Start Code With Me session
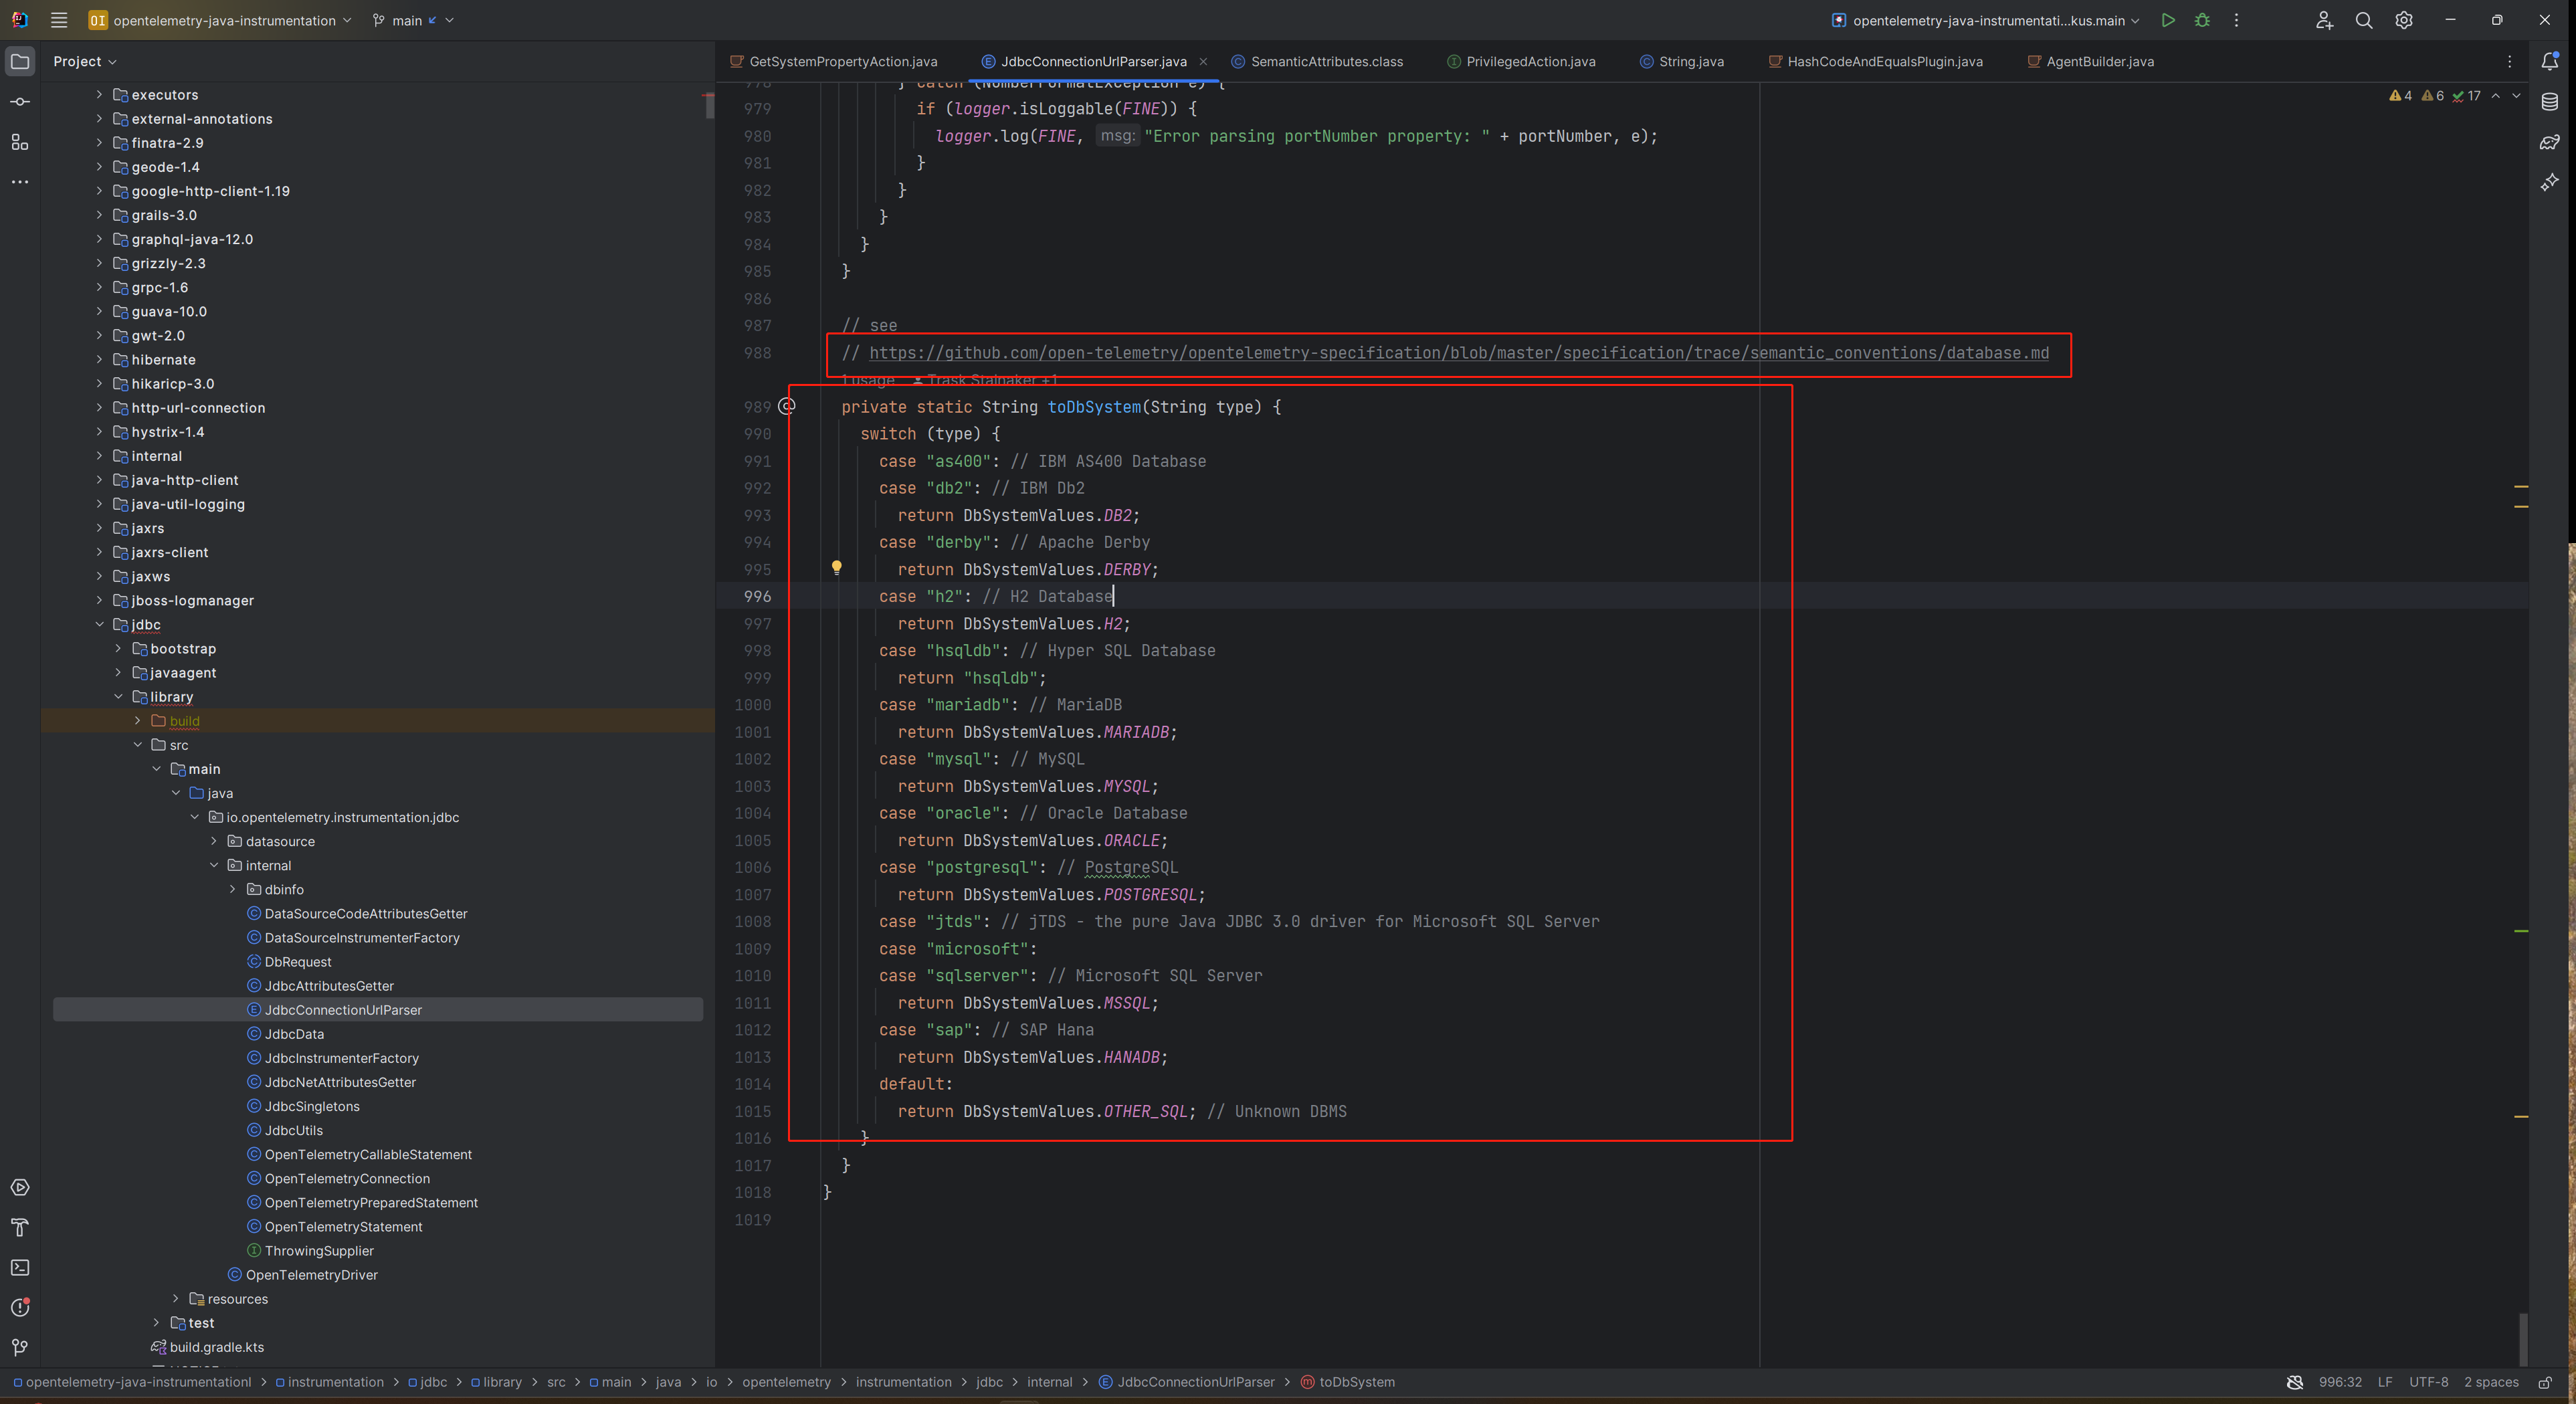The height and width of the screenshot is (1404, 2576). click(x=2324, y=20)
